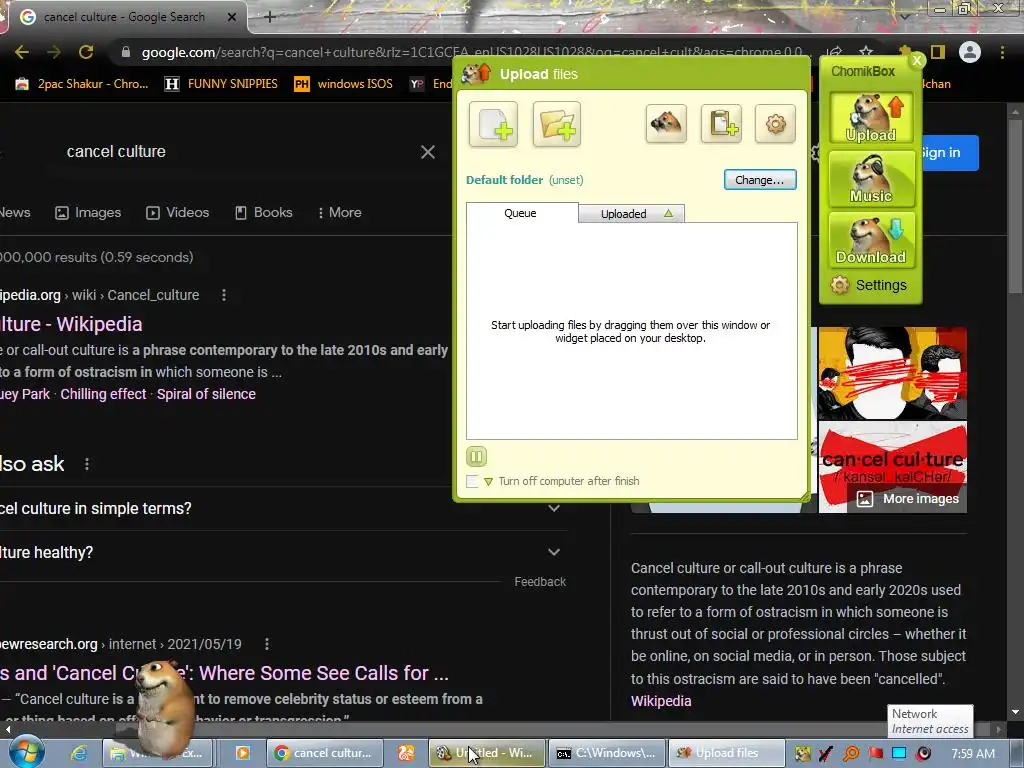The image size is (1024, 768).
Task: Switch to Videos search results
Action: 178,213
